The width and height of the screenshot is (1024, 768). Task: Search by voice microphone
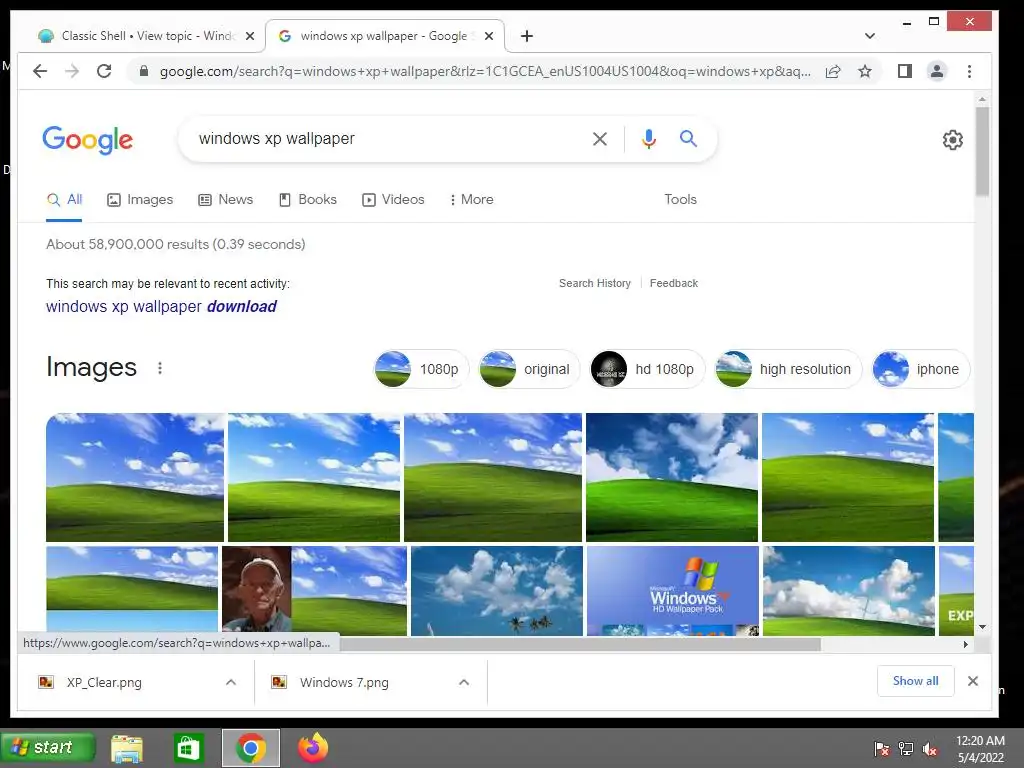click(x=648, y=138)
